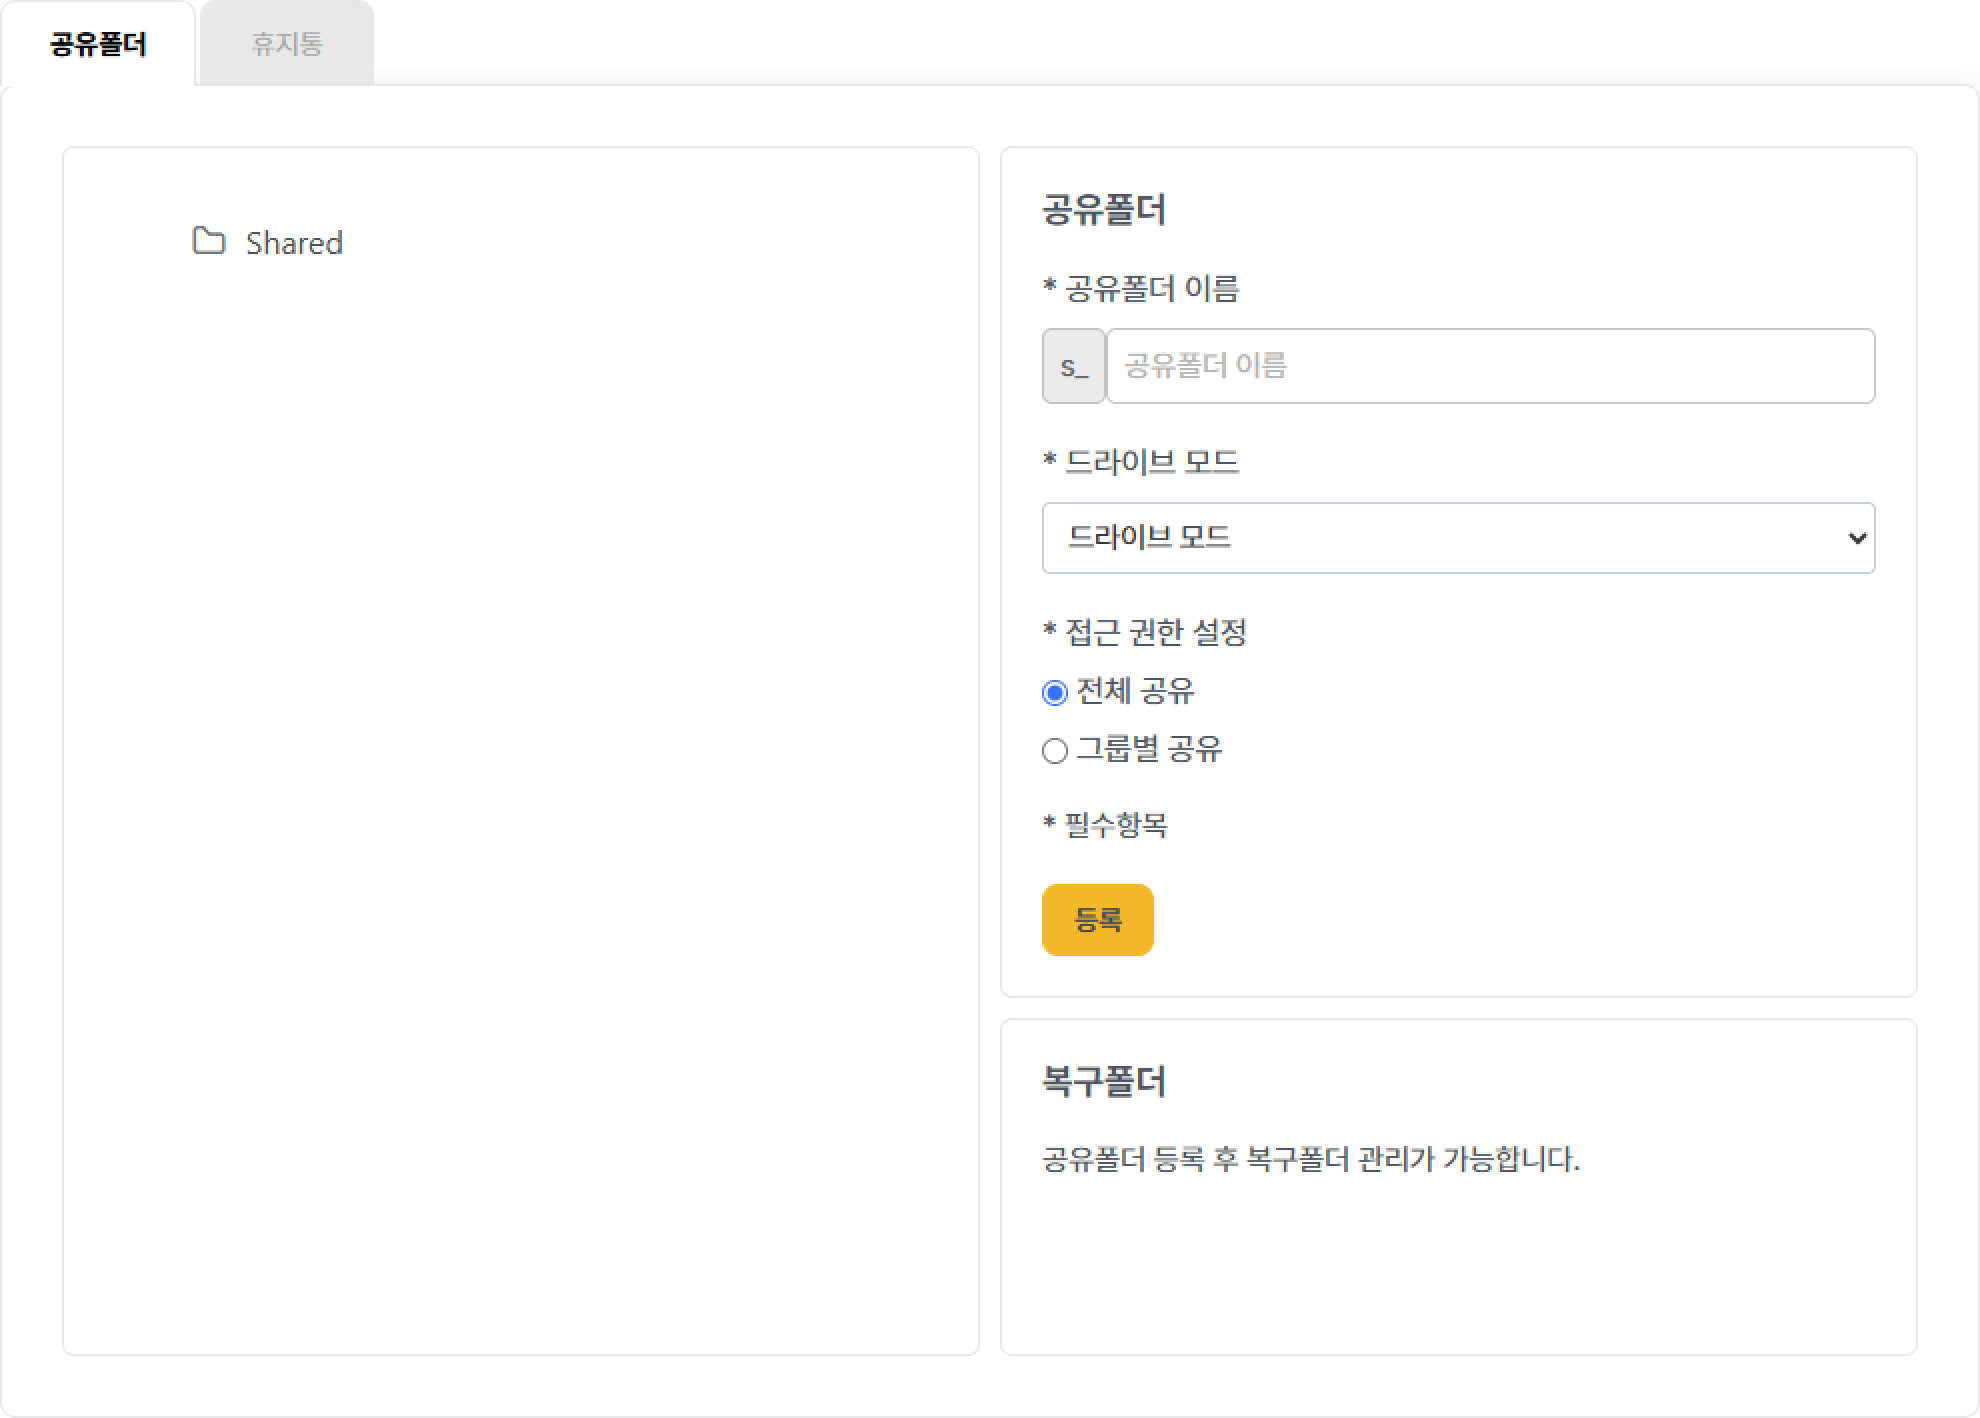The width and height of the screenshot is (1980, 1418).
Task: Click the s_ prefix box
Action: click(1073, 366)
